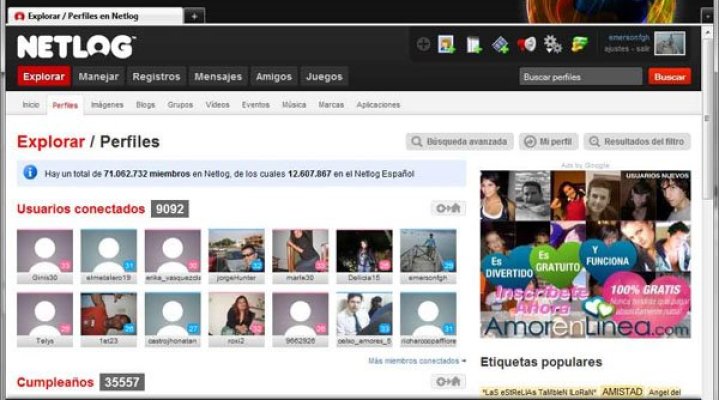Click the magnifier in Búsqueda avanzada button

click(416, 142)
